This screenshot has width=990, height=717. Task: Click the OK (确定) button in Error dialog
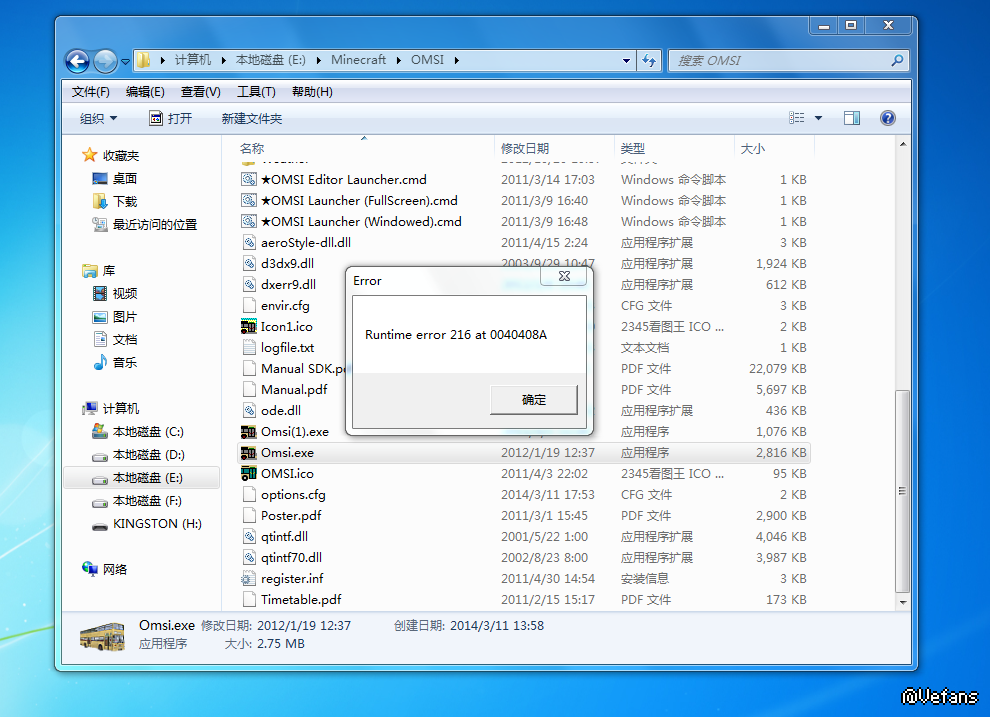(x=534, y=400)
